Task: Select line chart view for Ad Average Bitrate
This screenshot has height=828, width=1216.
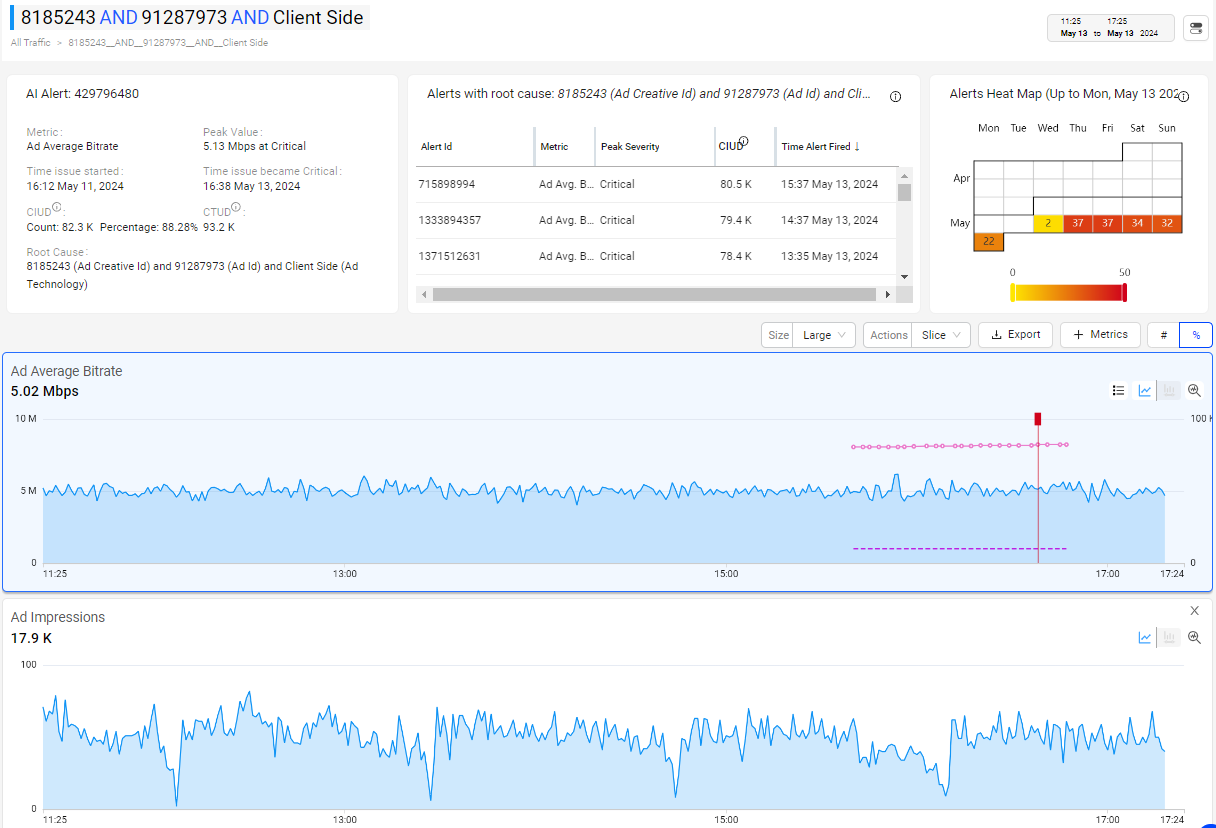Action: pos(1145,391)
